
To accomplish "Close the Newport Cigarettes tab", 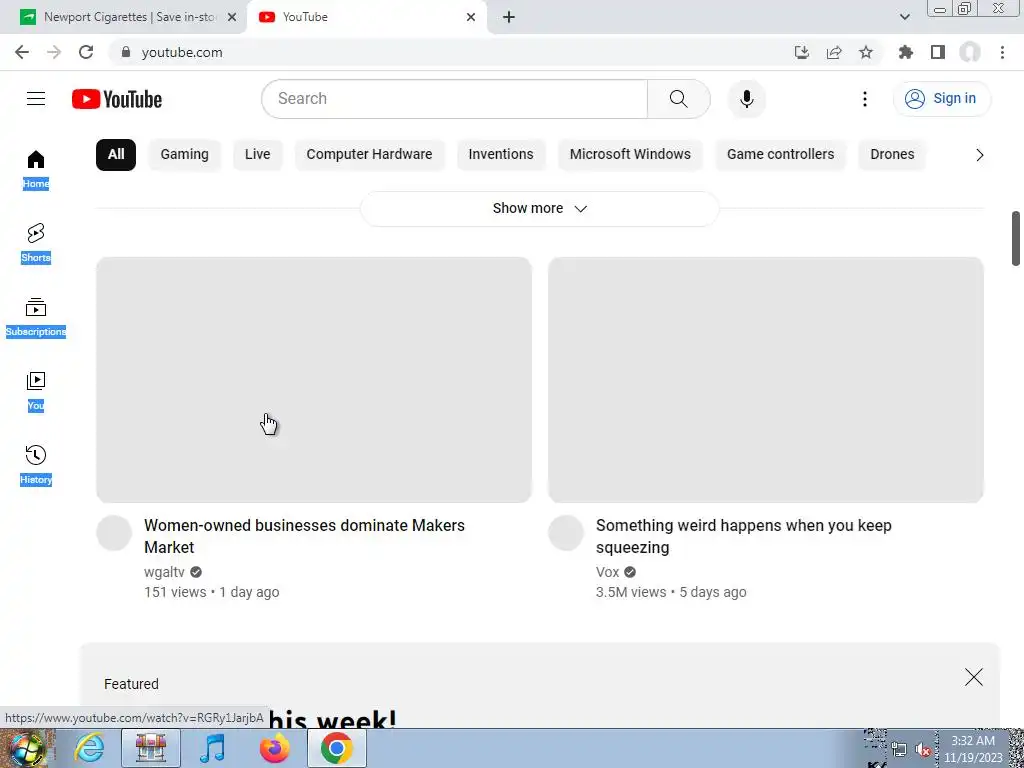I will 232,17.
